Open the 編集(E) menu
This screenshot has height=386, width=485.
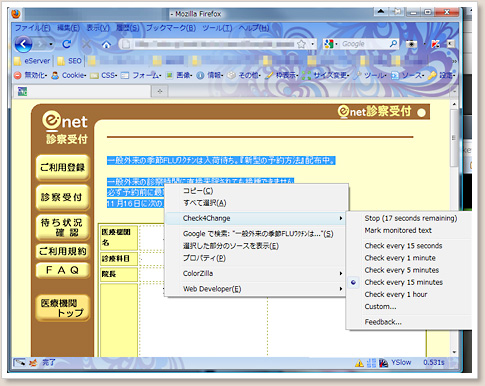[68, 28]
